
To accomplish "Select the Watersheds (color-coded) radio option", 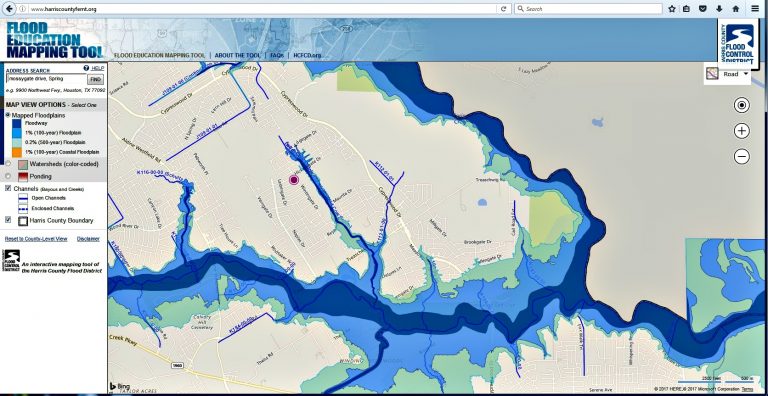I will (7, 164).
